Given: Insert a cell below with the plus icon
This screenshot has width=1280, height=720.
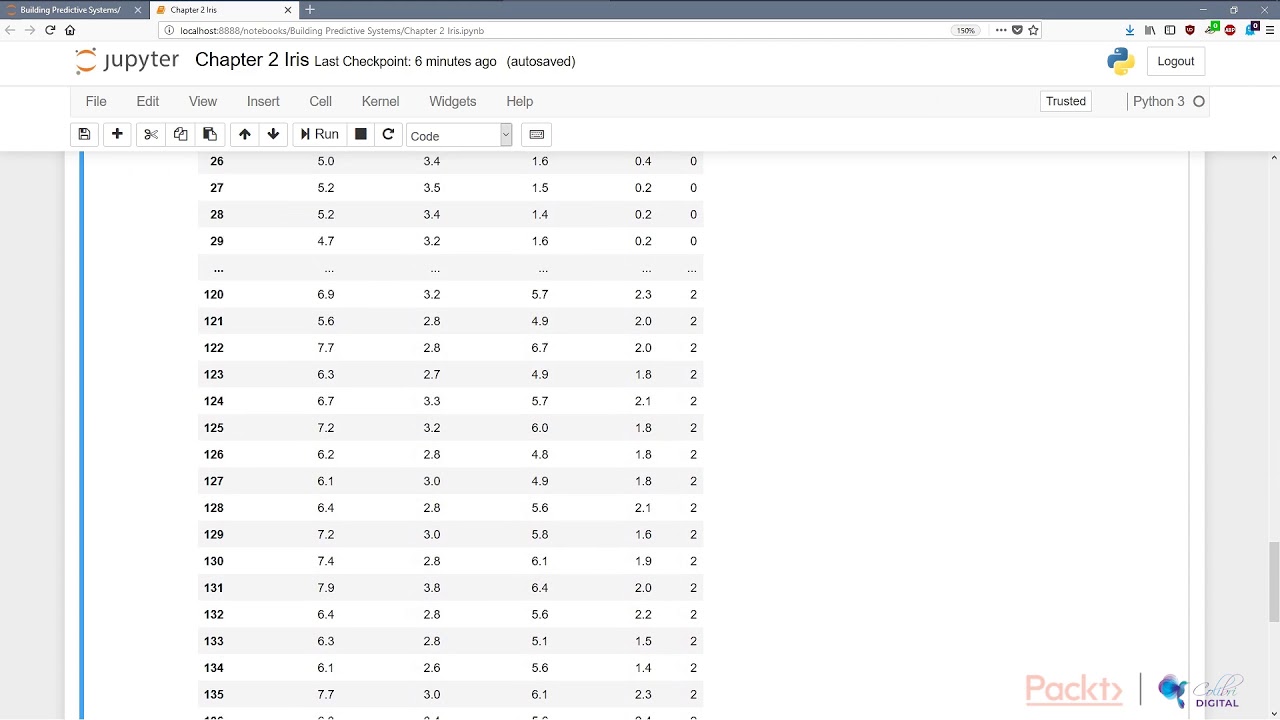Looking at the screenshot, I should 117,134.
